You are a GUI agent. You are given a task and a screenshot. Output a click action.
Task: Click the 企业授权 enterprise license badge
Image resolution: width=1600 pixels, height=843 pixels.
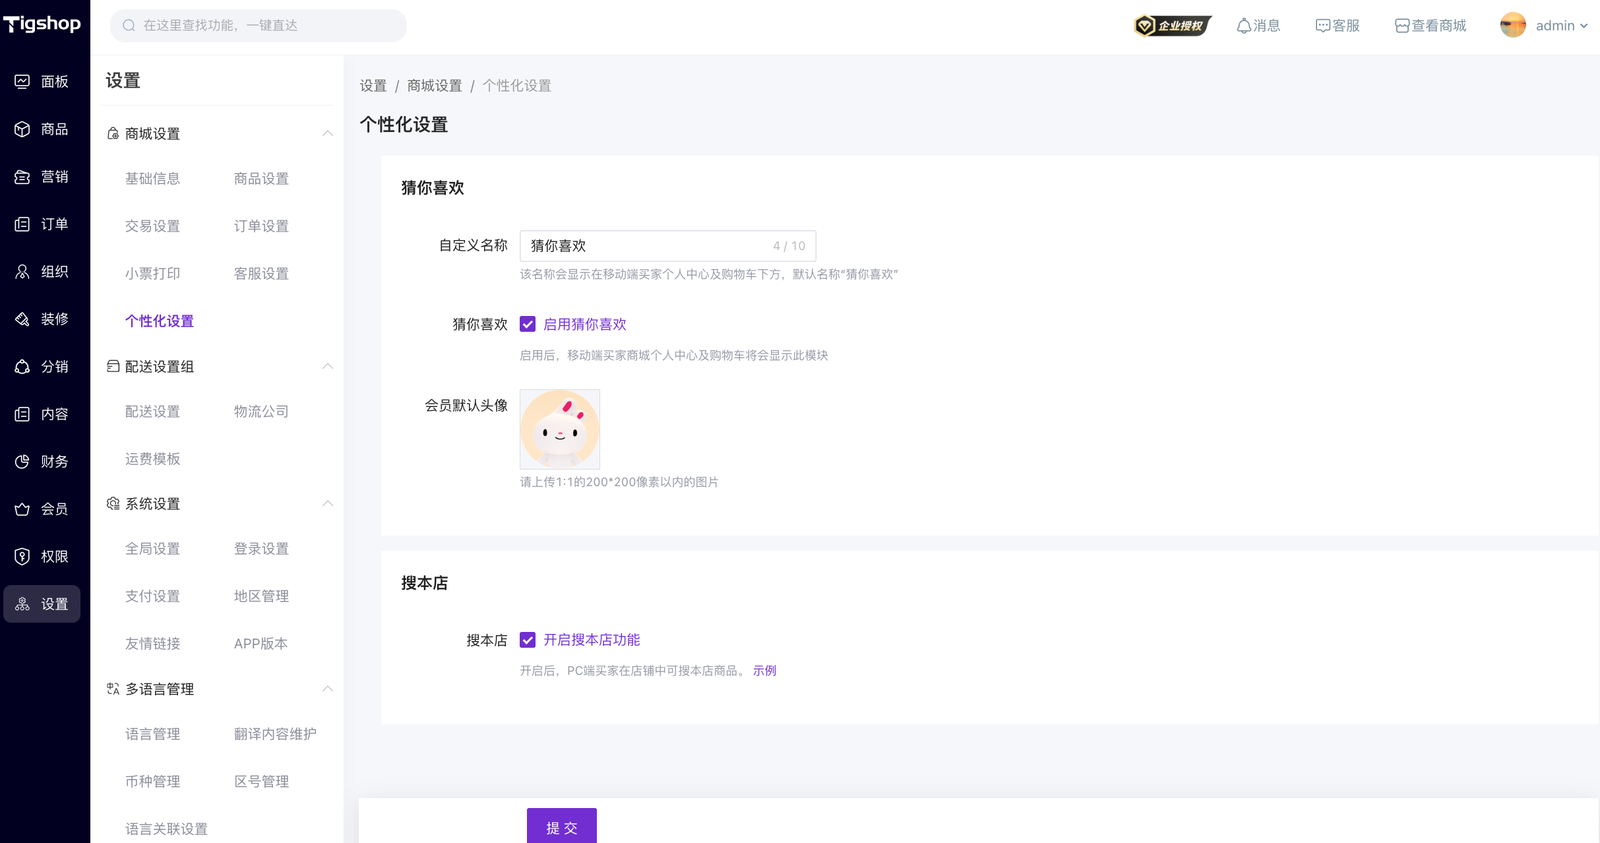point(1172,26)
